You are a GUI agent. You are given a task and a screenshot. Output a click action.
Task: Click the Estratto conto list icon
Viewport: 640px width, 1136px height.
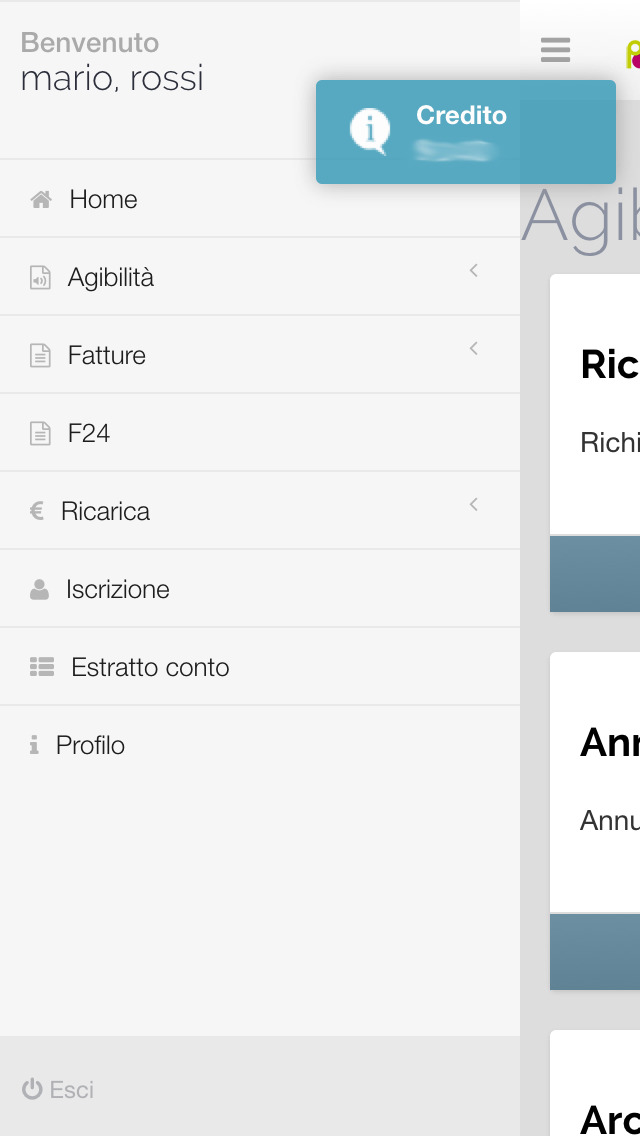[x=42, y=668]
